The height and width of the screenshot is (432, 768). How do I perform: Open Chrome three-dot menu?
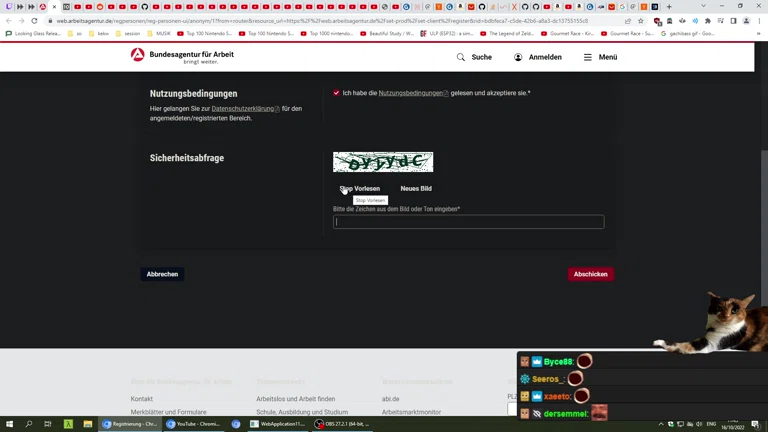coord(759,21)
